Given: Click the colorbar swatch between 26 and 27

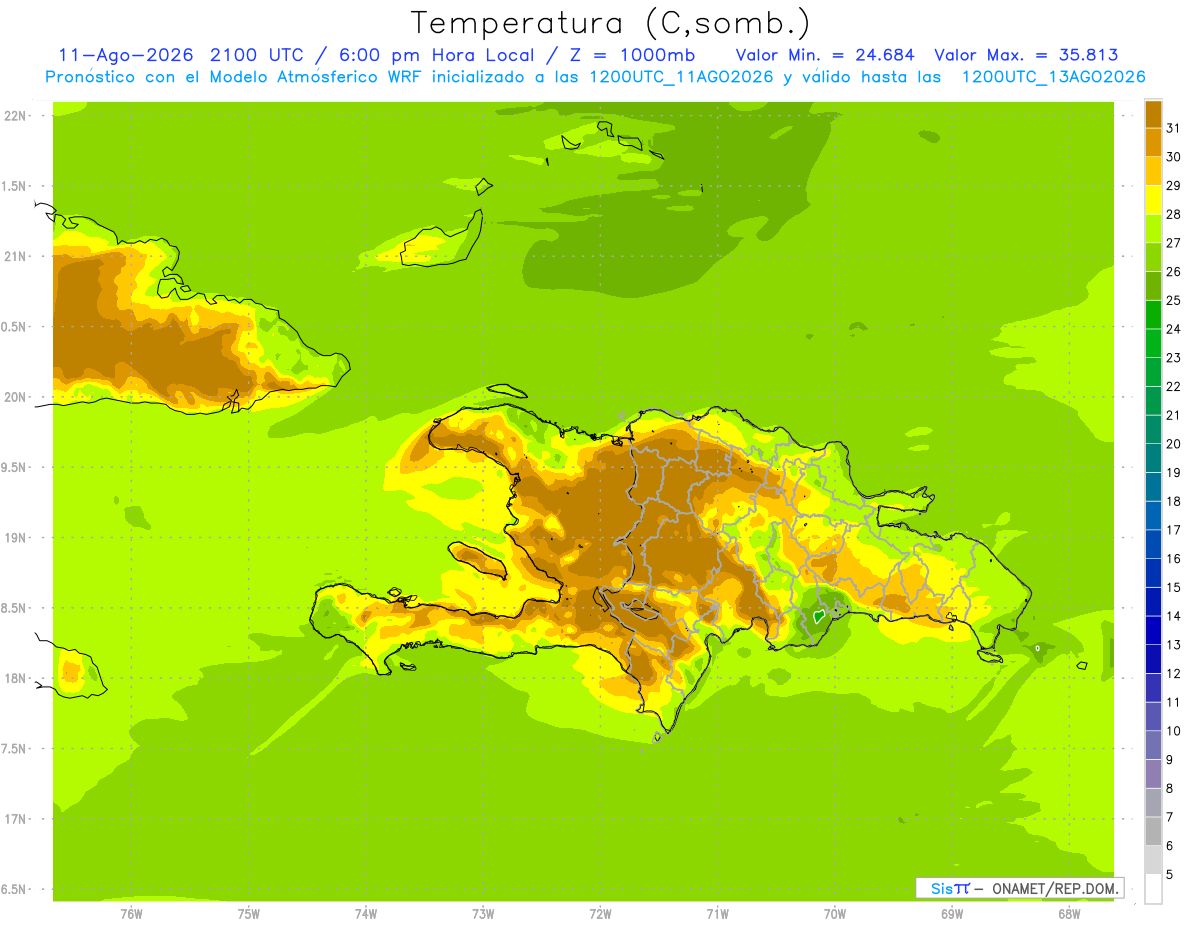Looking at the screenshot, I should coord(1153,257).
